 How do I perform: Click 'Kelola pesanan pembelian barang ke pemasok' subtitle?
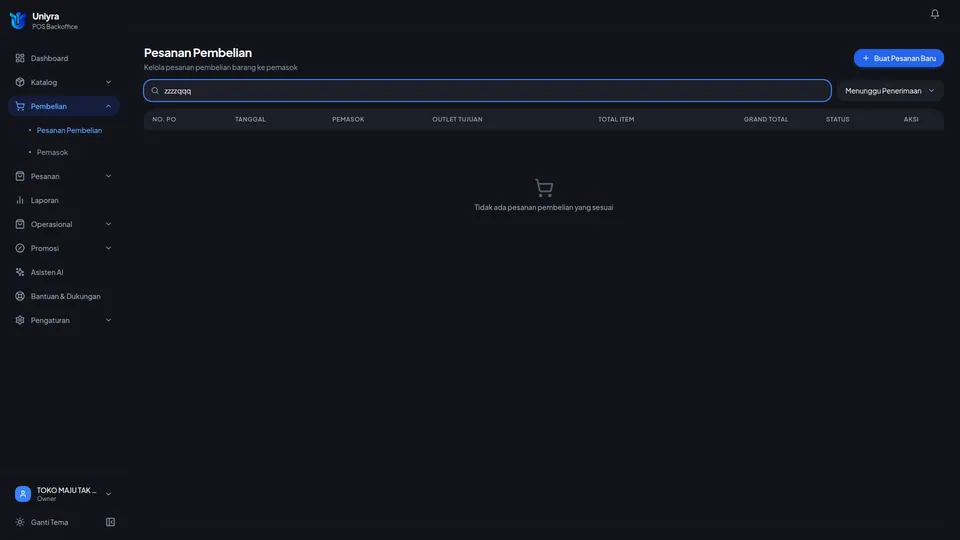point(220,67)
